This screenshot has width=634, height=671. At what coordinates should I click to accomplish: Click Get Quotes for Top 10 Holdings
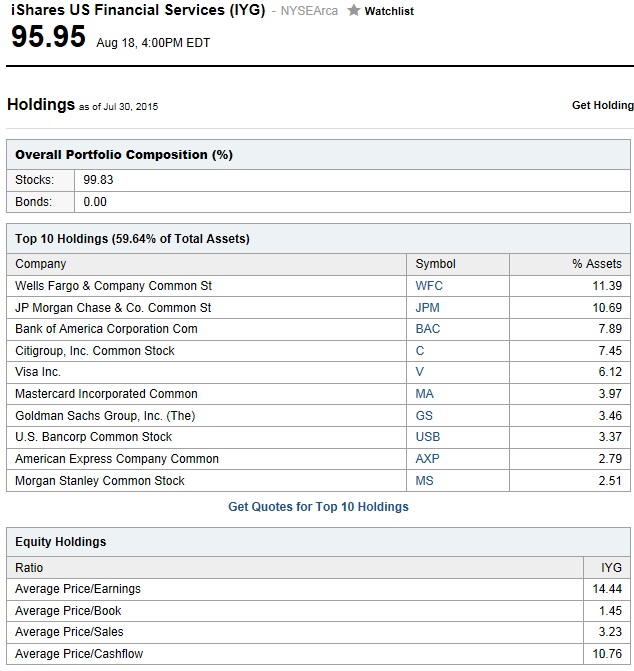tap(318, 507)
